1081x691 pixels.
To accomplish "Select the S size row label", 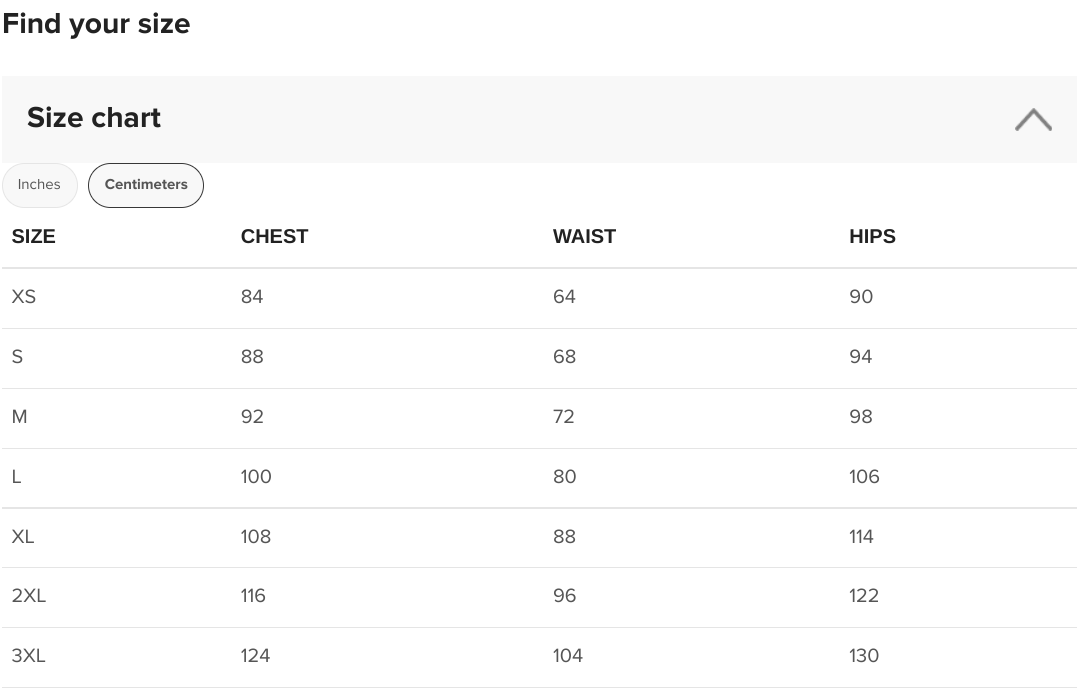I will 17,357.
